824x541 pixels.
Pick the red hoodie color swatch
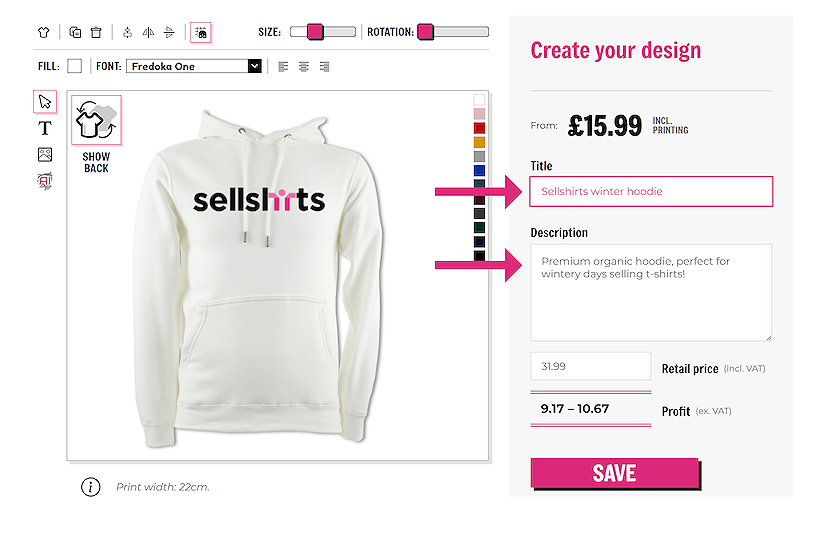(480, 128)
